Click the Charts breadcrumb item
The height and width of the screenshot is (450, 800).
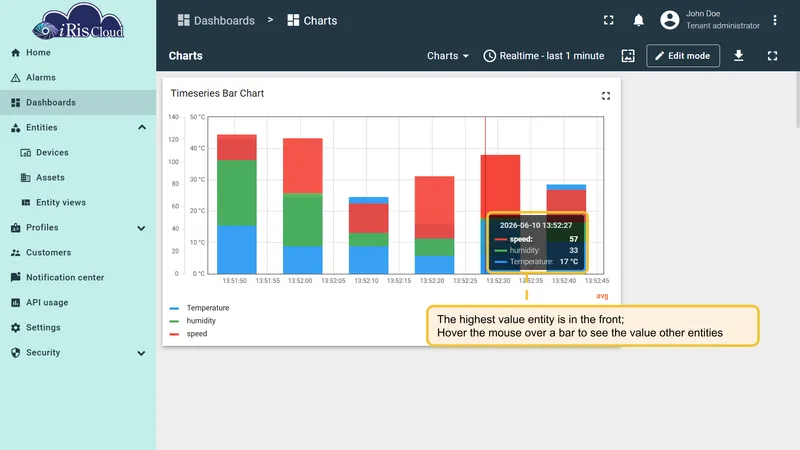312,20
